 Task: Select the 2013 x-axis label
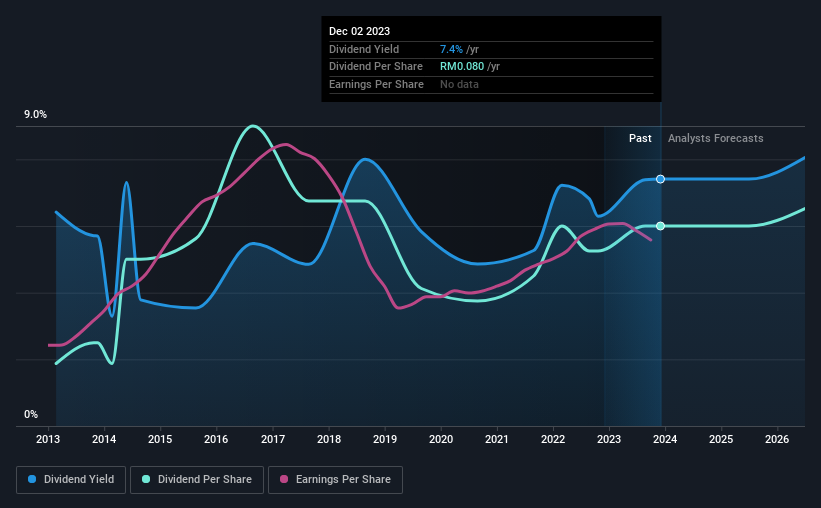(x=48, y=439)
